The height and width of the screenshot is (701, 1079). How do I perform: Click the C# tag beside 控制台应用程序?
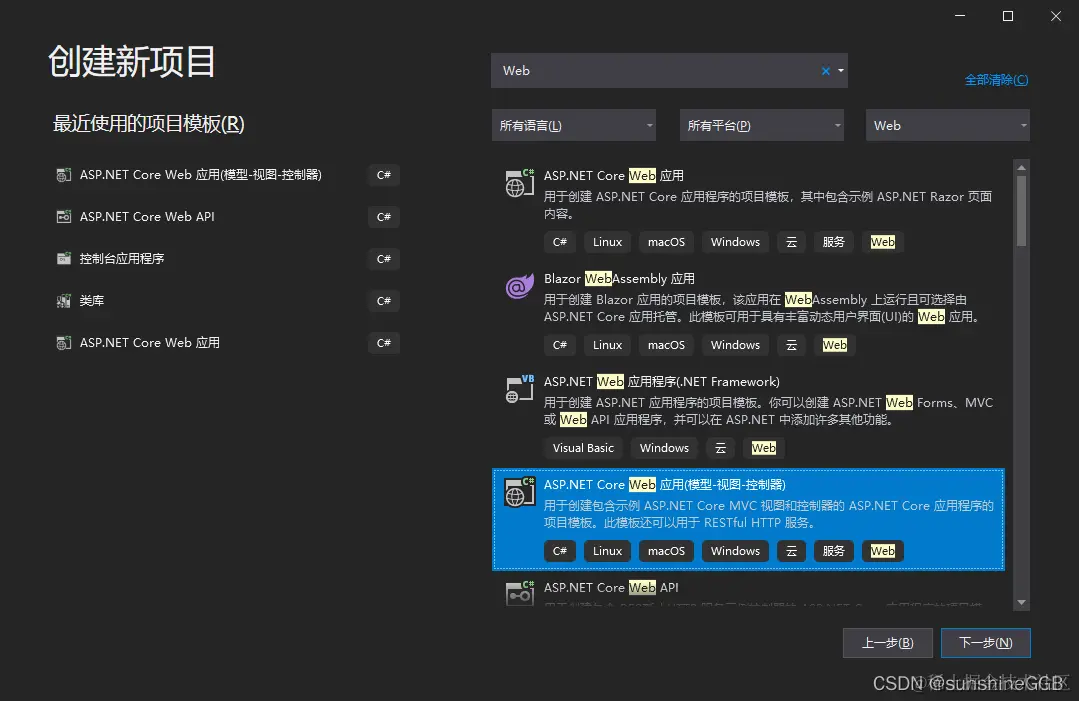coord(384,259)
